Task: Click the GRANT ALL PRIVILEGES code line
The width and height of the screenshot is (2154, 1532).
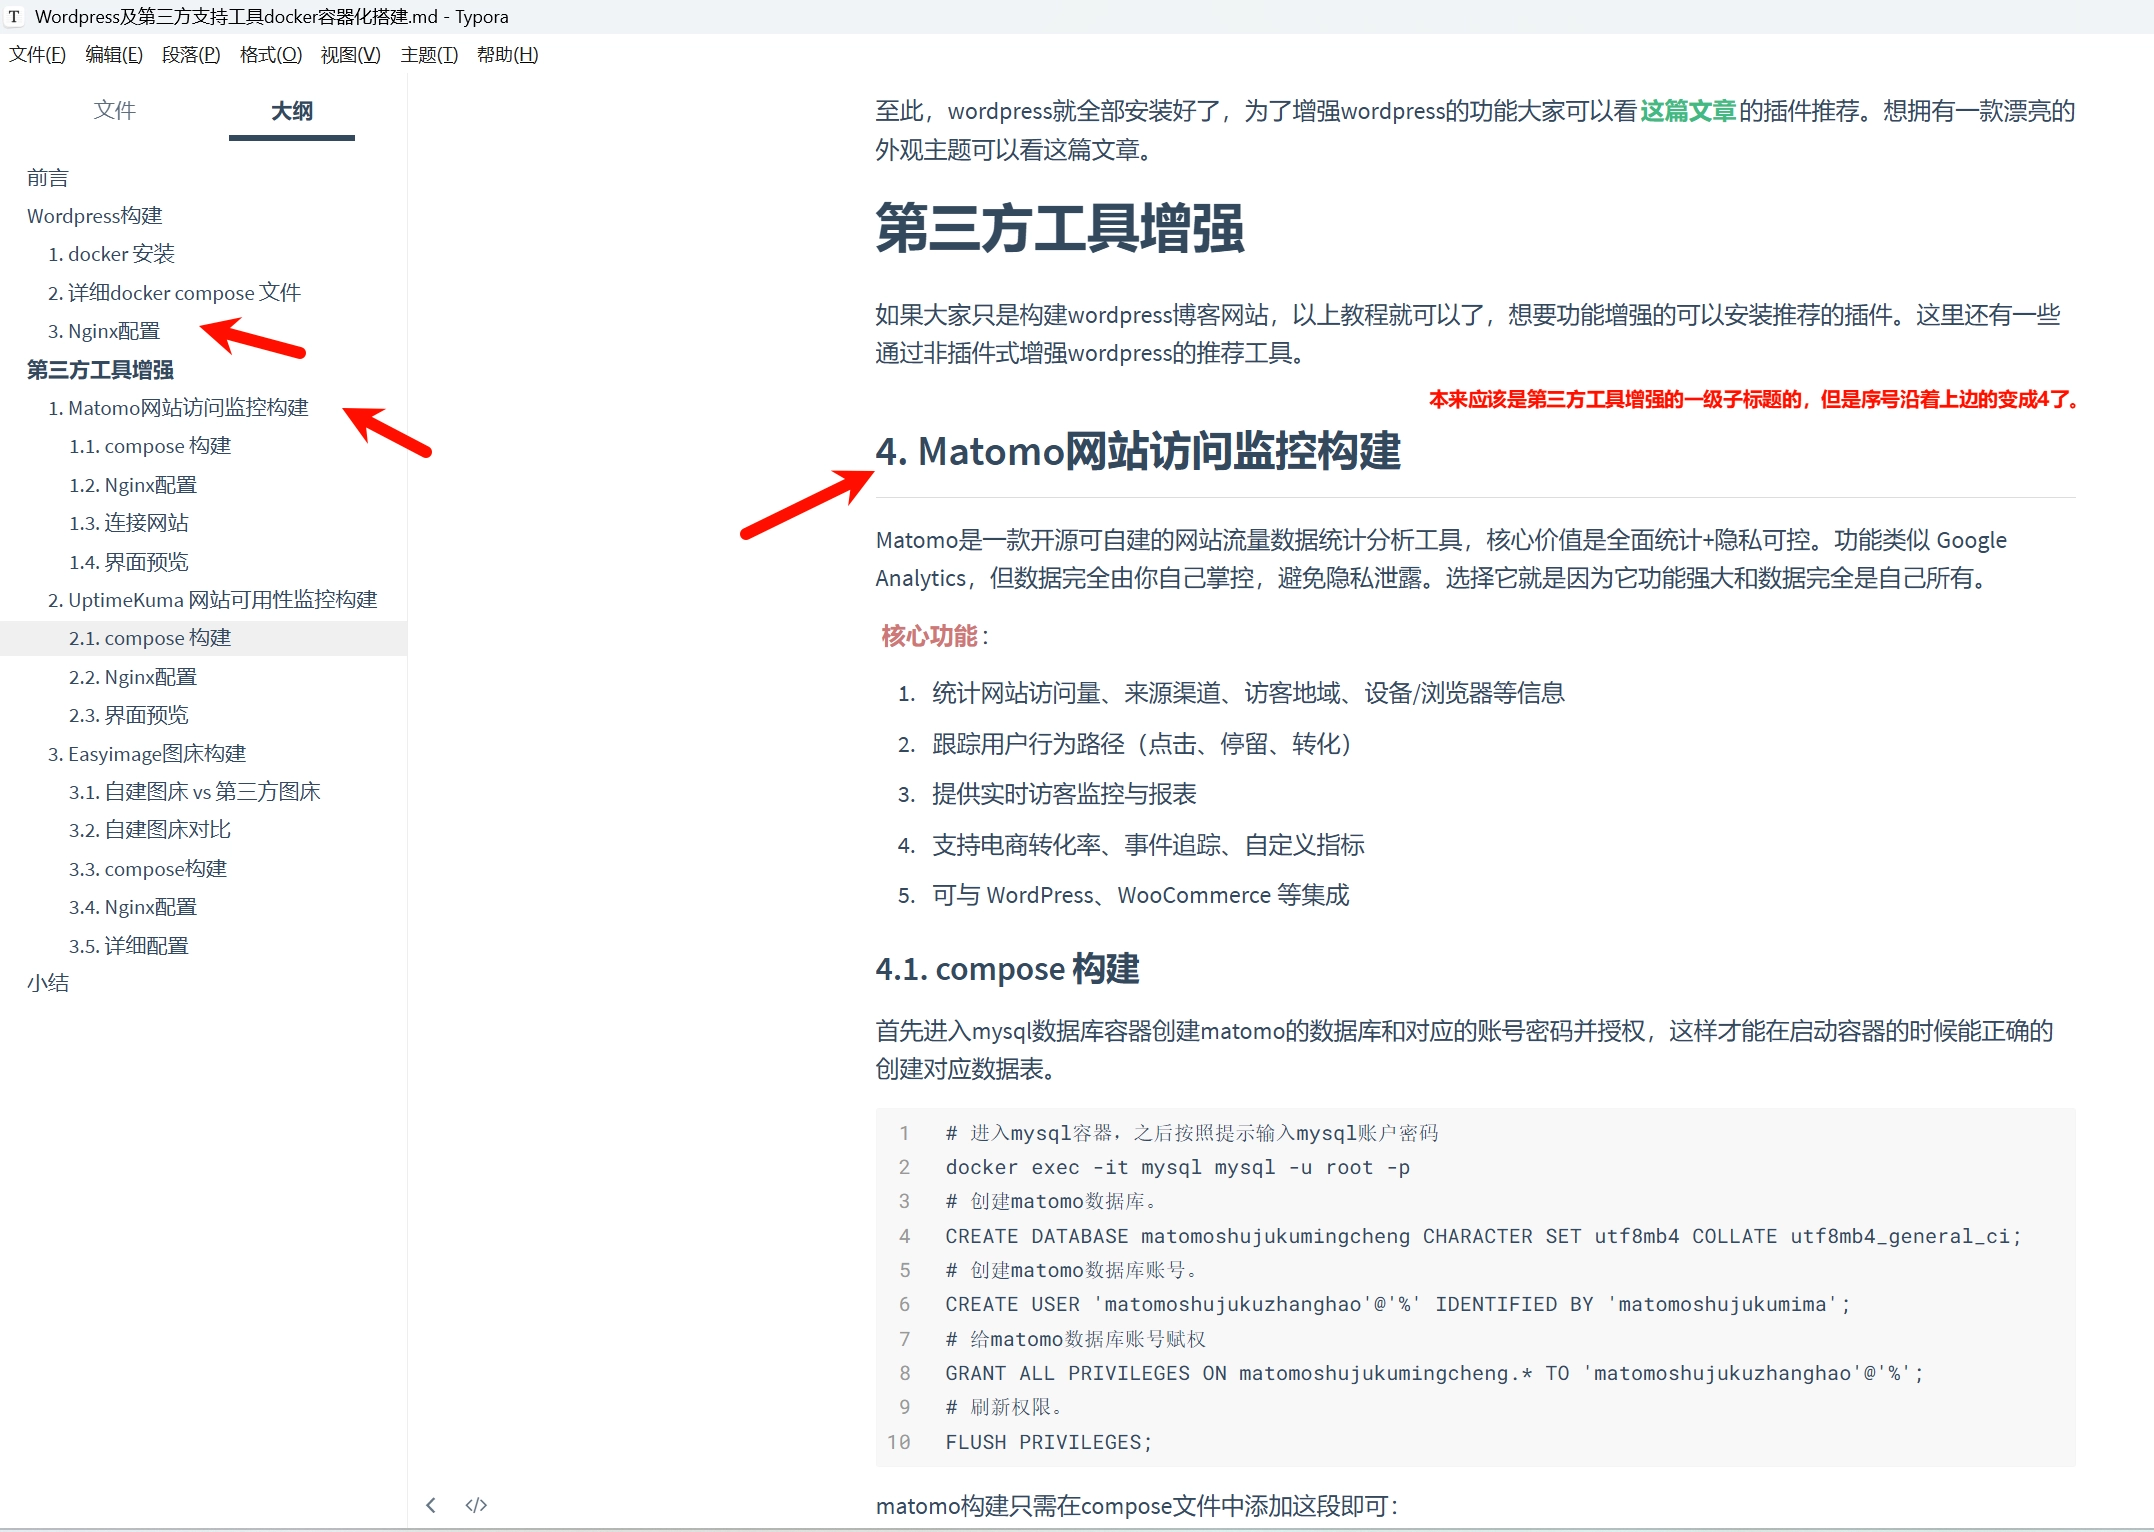Action: click(1434, 1373)
